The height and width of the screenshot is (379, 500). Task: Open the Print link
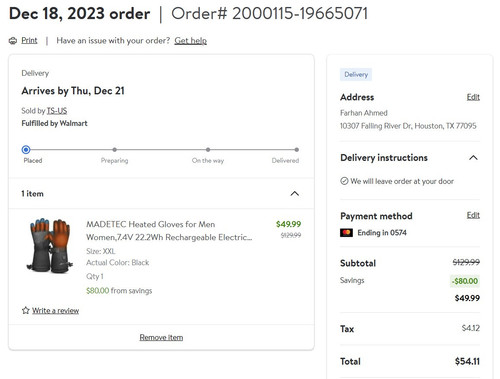tap(29, 40)
